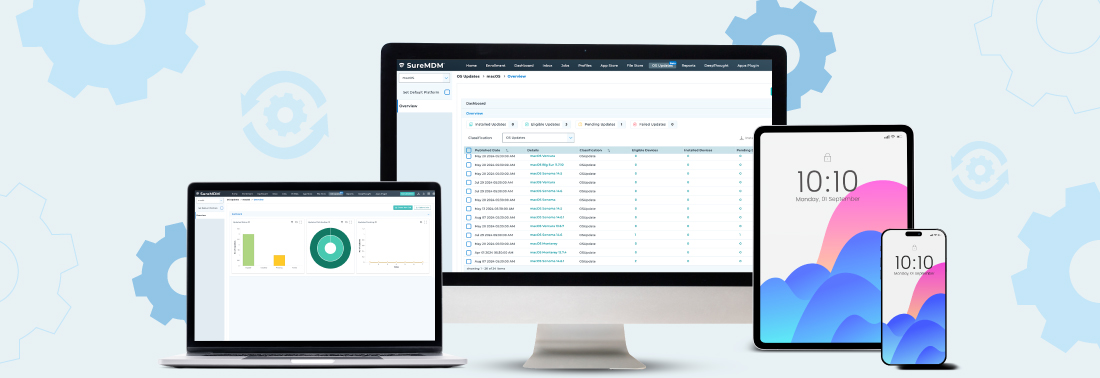Toggle Set Default Platform checkbox on the laptop
Image resolution: width=1100 pixels, height=378 pixels.
pos(222,208)
